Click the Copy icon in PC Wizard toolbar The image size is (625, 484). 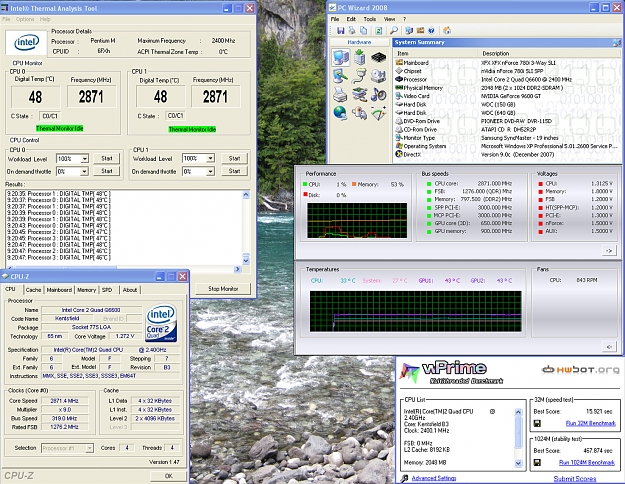(x=364, y=30)
